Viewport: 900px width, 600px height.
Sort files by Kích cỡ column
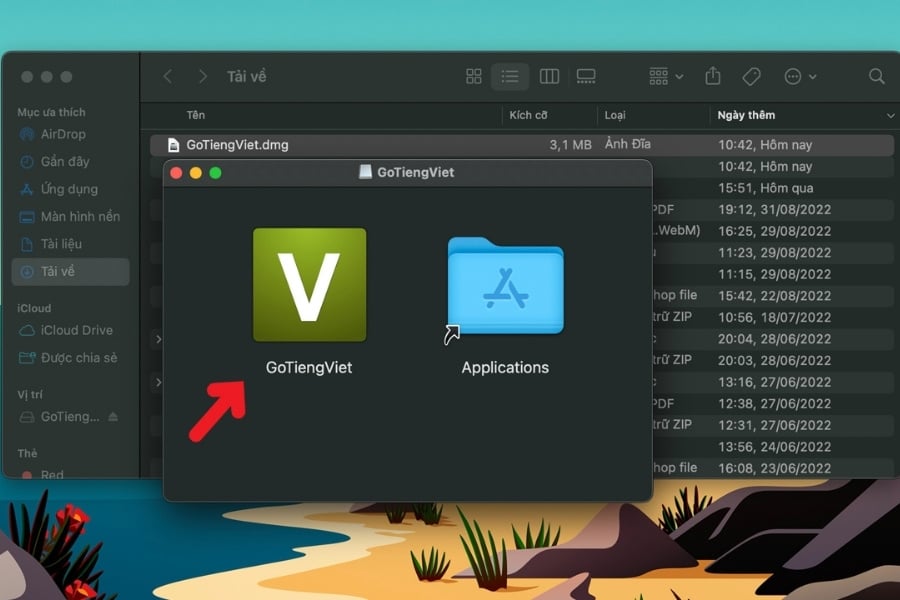point(528,116)
